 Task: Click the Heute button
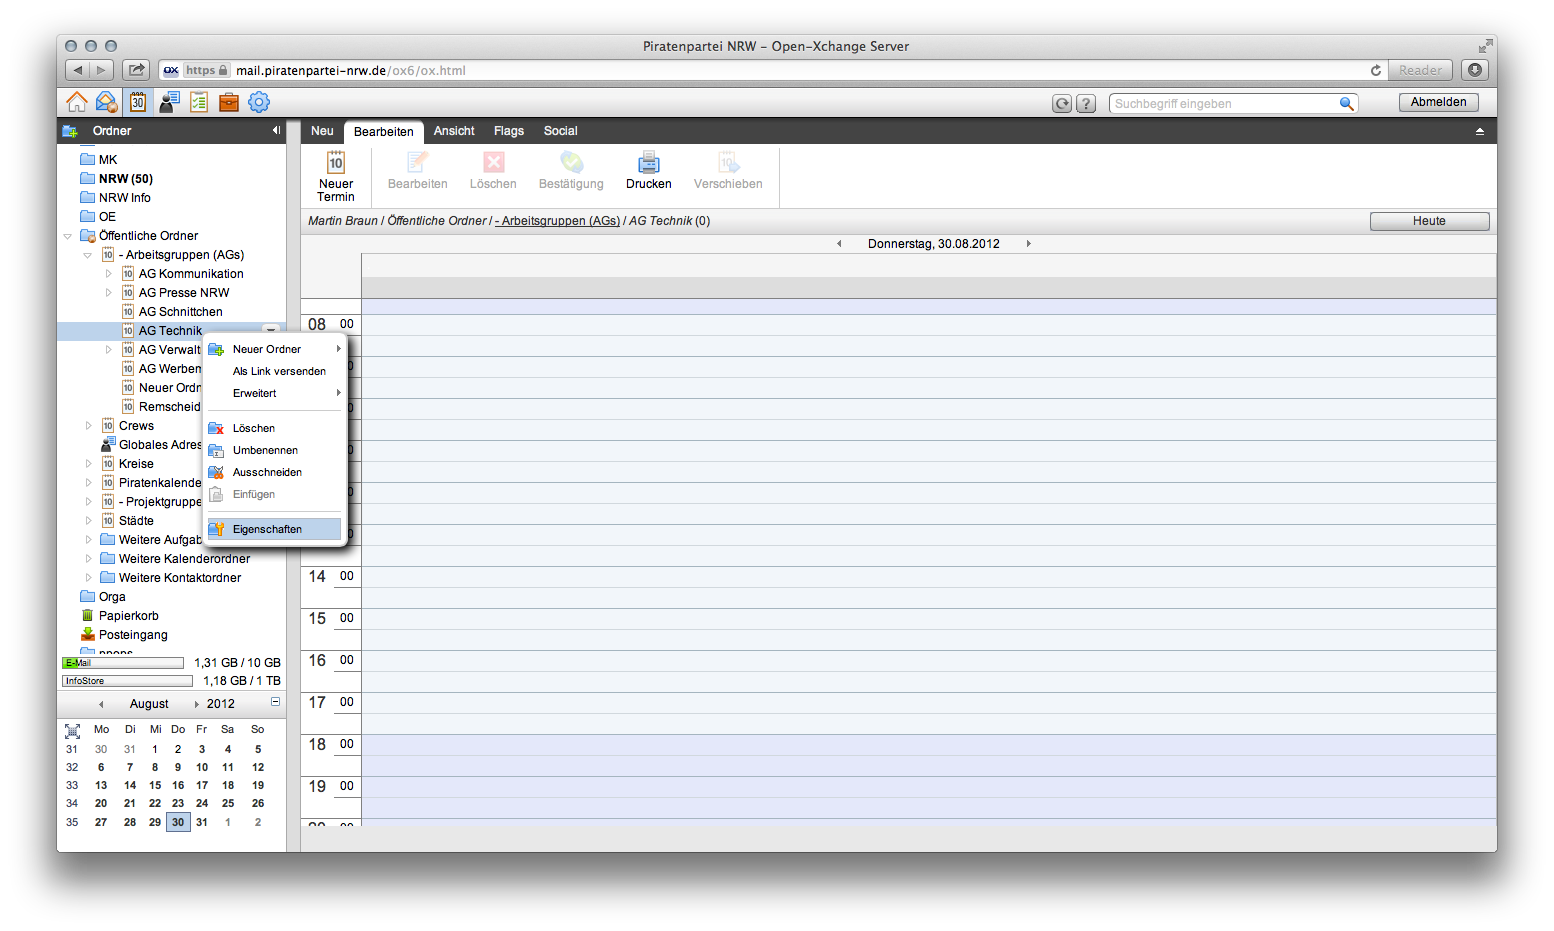1429,221
